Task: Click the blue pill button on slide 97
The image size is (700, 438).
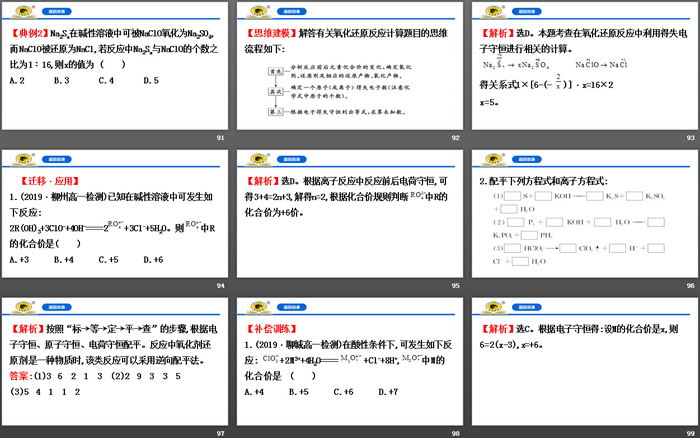Action: coord(57,307)
